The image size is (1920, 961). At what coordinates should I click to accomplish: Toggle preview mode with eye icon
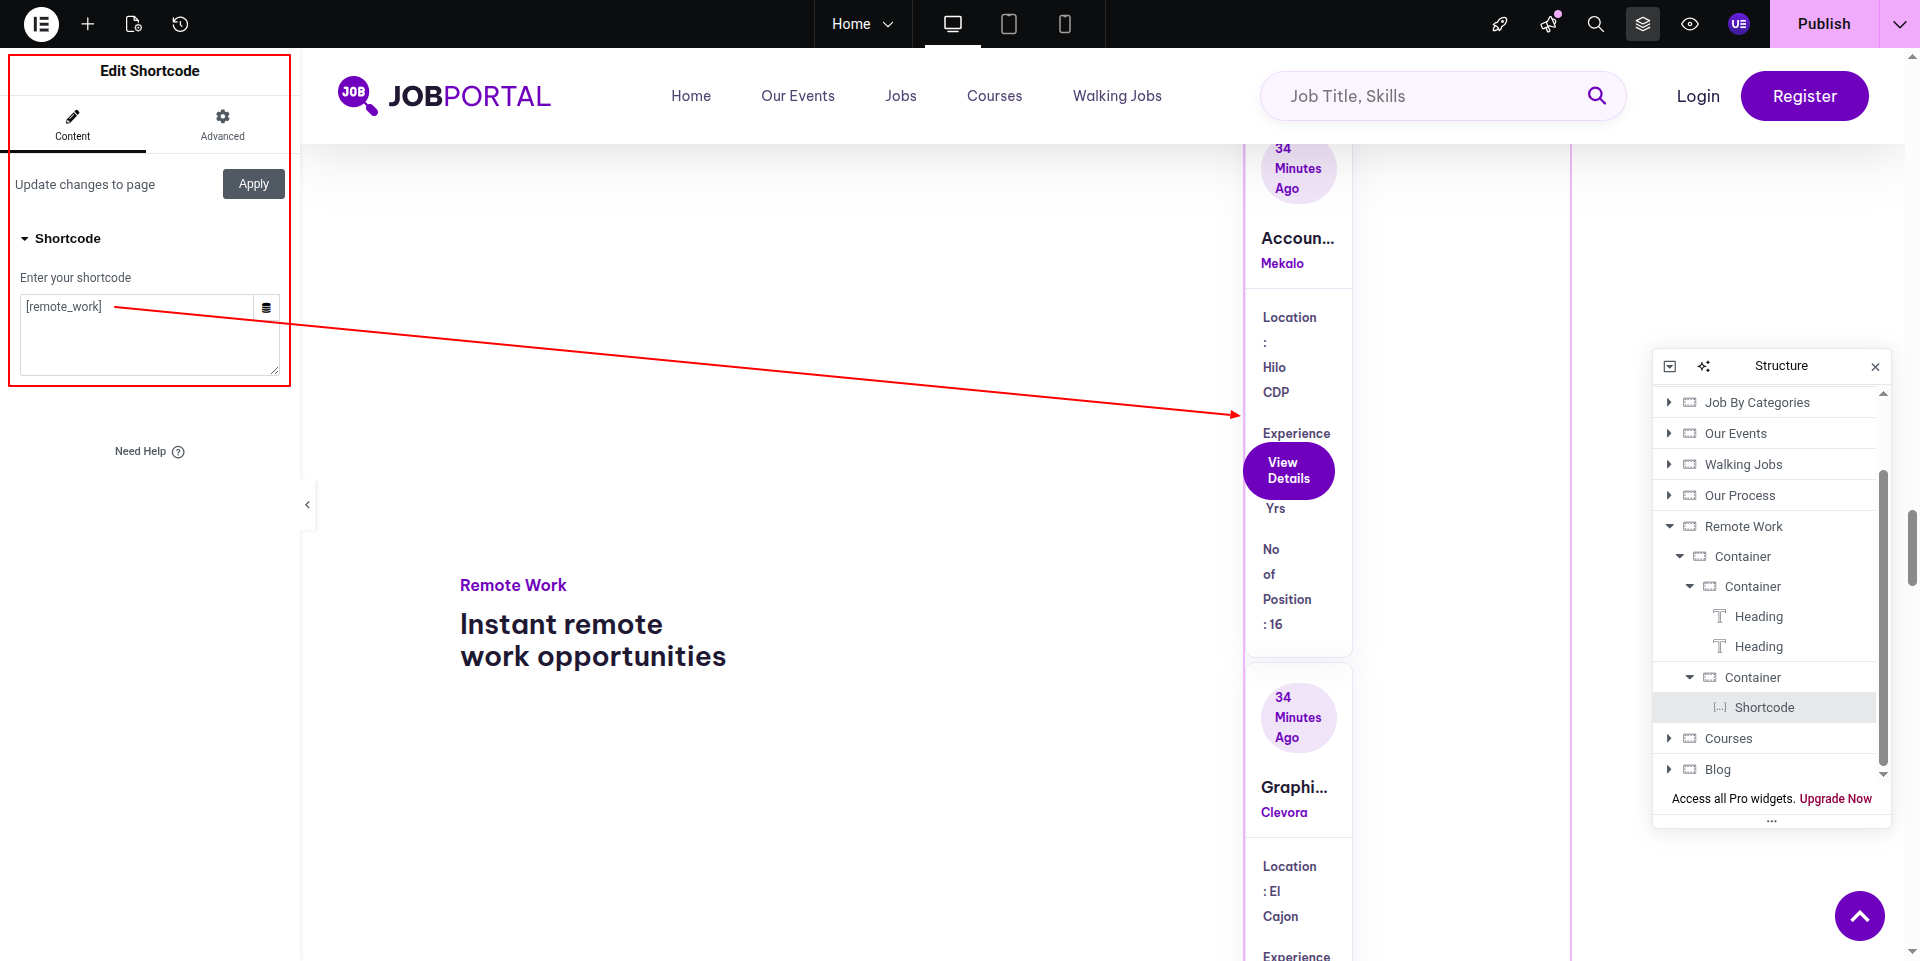pyautogui.click(x=1690, y=24)
